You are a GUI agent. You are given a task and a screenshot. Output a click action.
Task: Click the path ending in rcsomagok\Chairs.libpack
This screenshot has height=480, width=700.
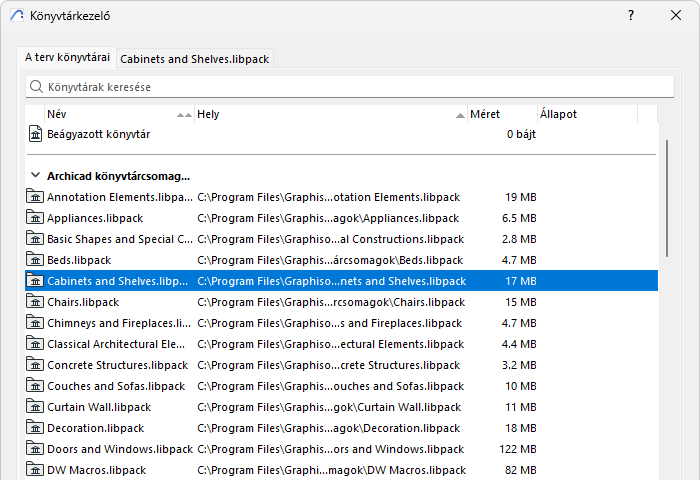331,302
